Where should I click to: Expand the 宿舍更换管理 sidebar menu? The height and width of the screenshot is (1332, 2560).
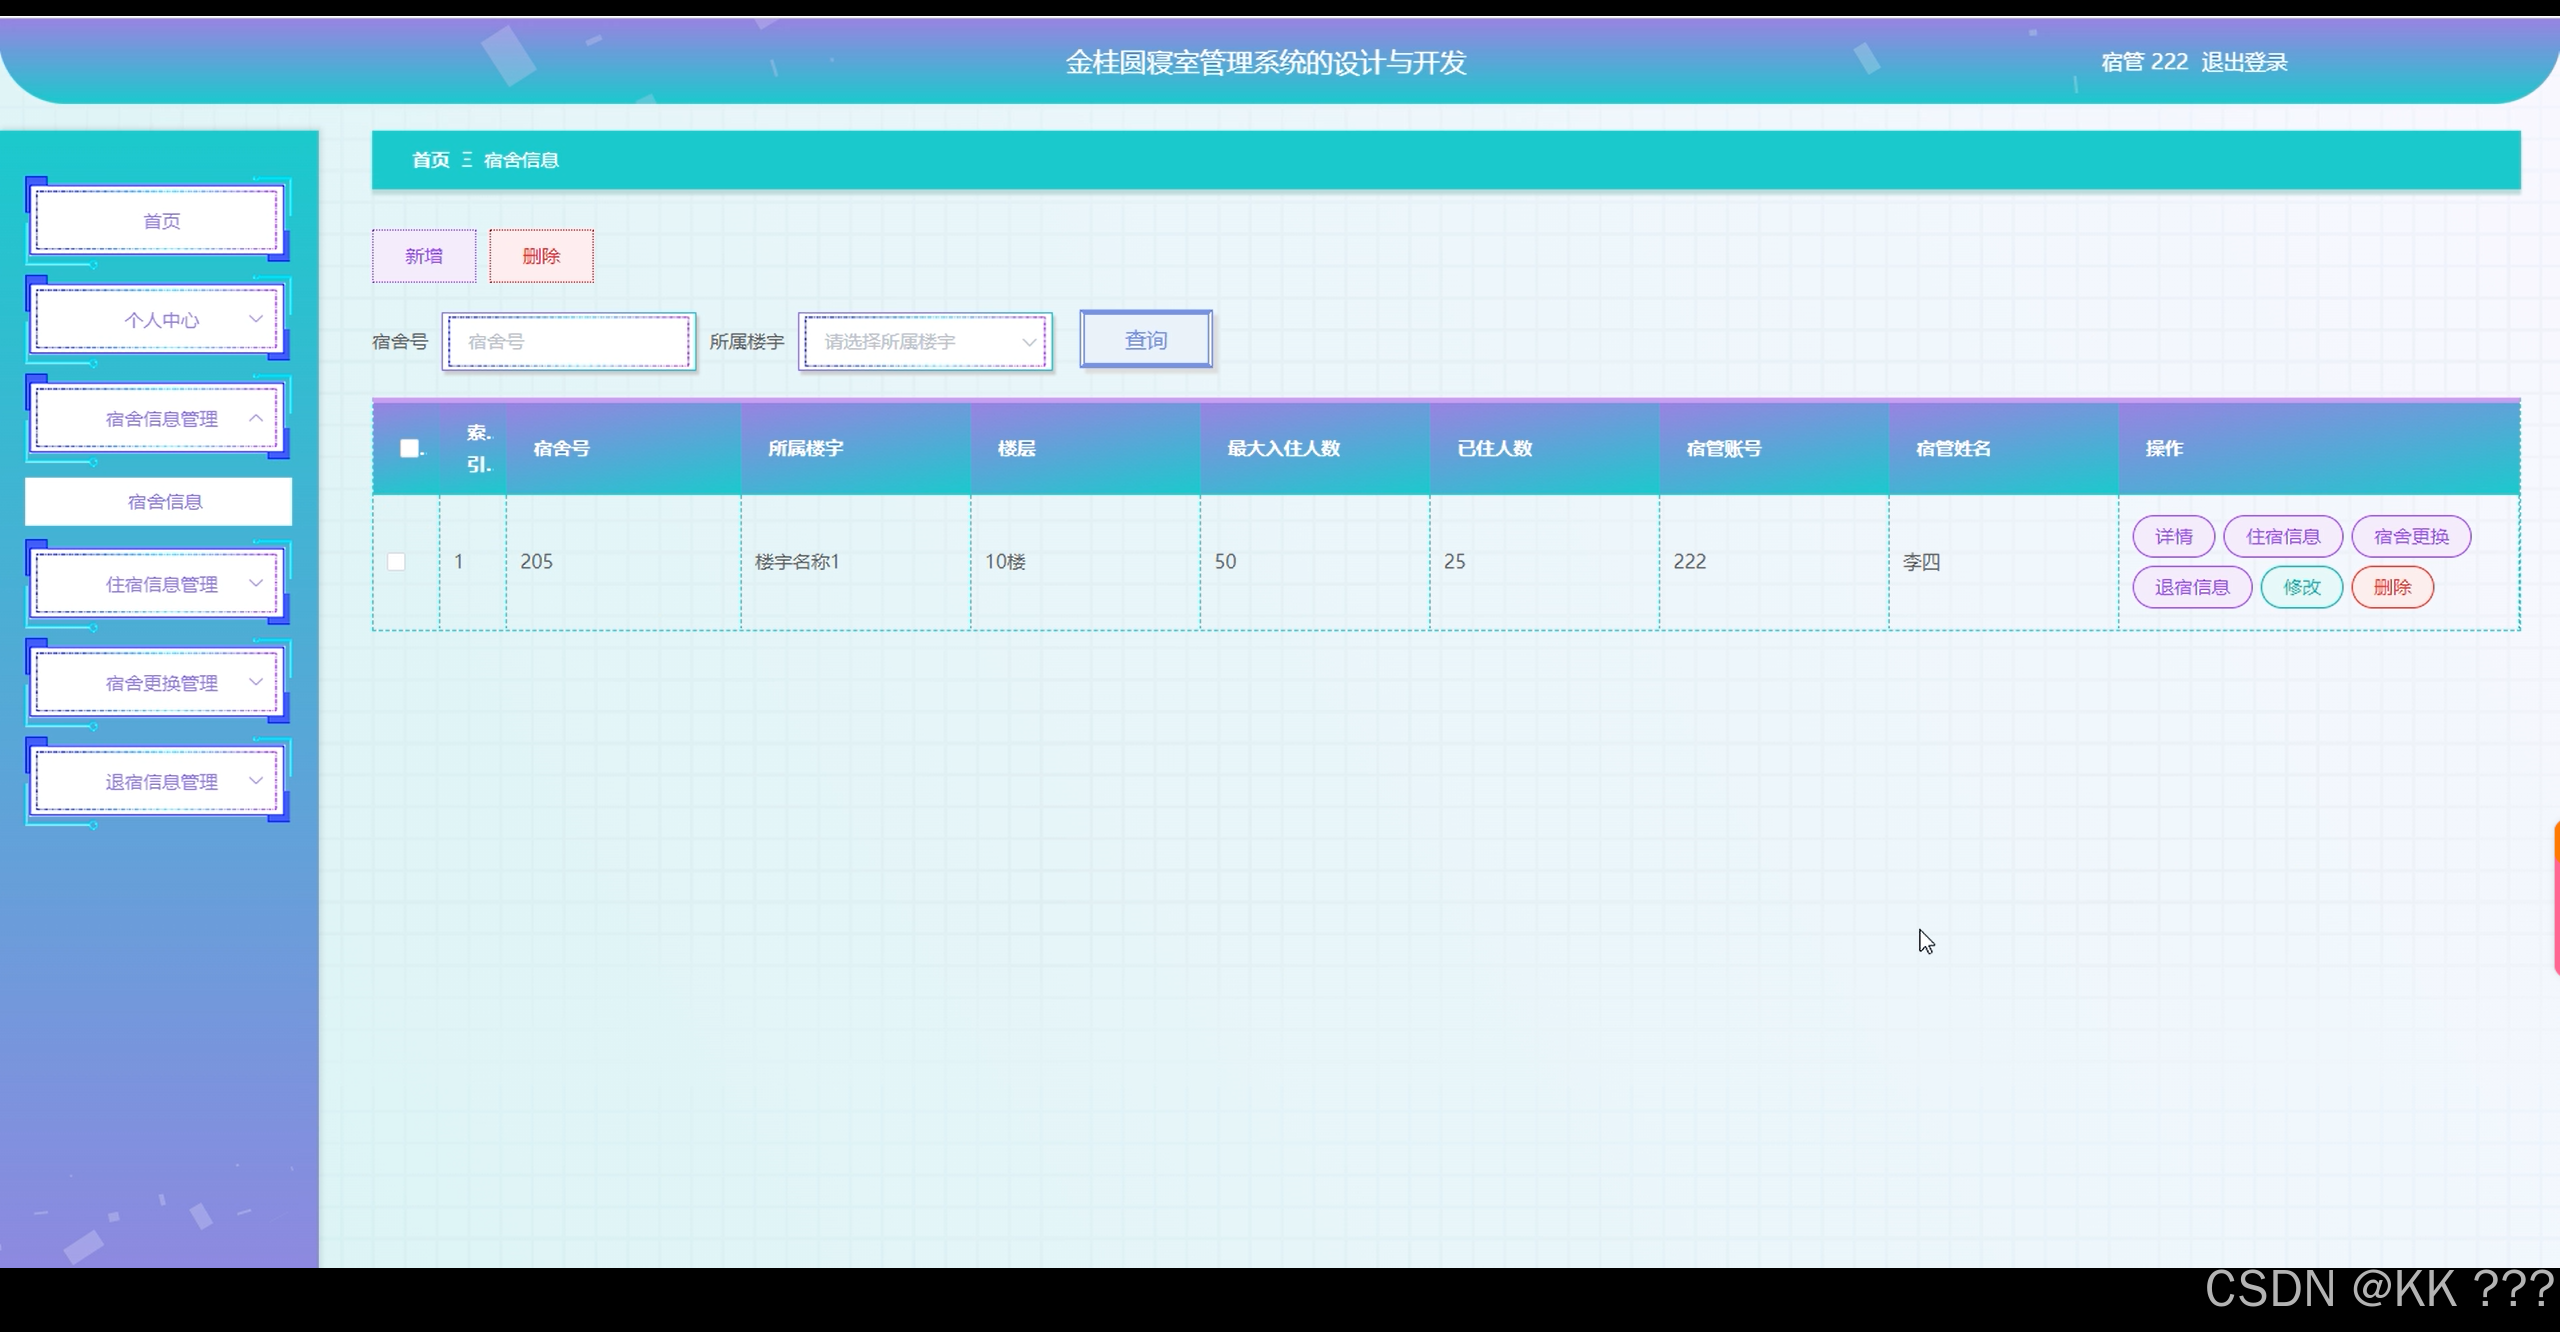[160, 683]
